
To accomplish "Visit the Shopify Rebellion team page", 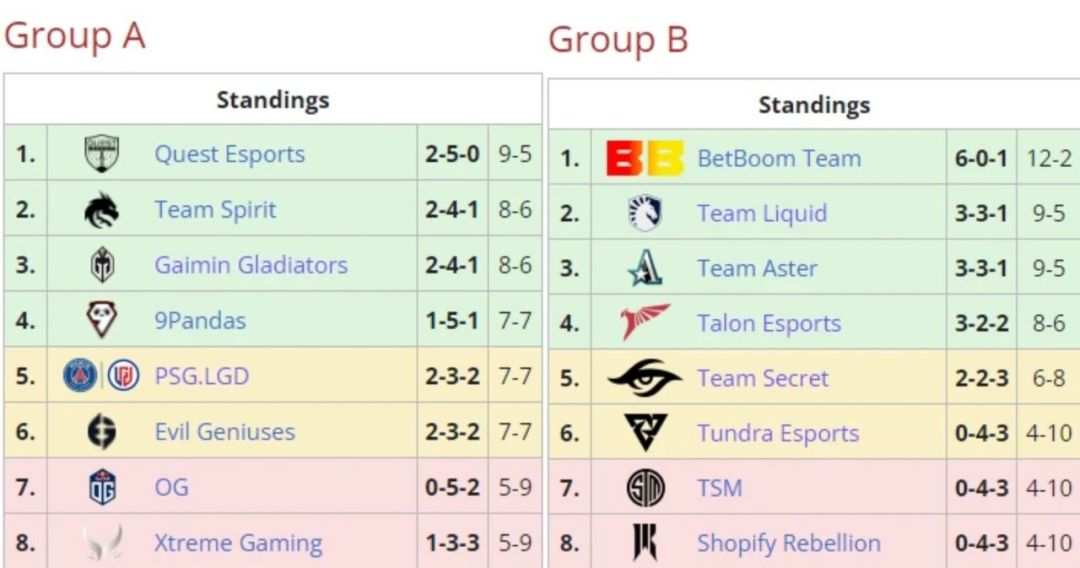I will [x=789, y=544].
